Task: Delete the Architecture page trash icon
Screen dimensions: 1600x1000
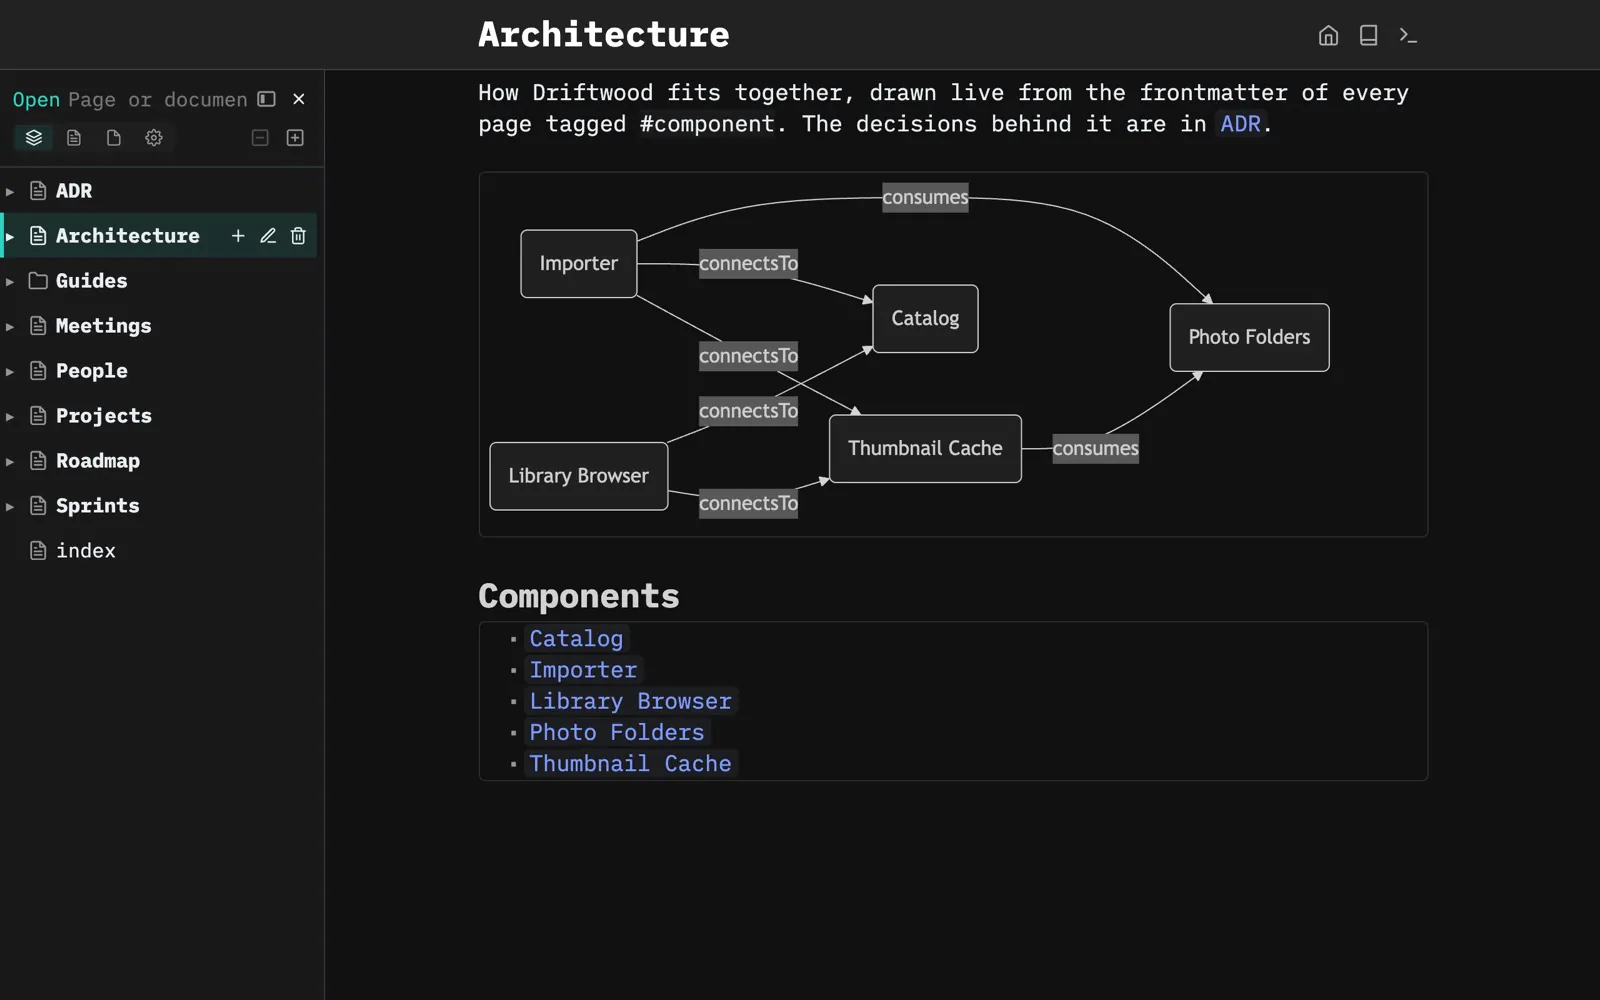Action: (298, 236)
